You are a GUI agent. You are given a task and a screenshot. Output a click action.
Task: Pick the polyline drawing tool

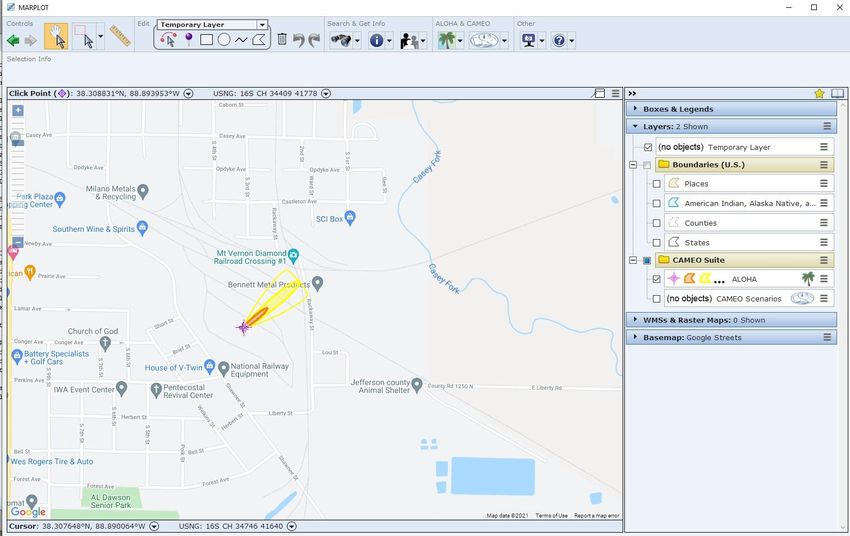(241, 40)
